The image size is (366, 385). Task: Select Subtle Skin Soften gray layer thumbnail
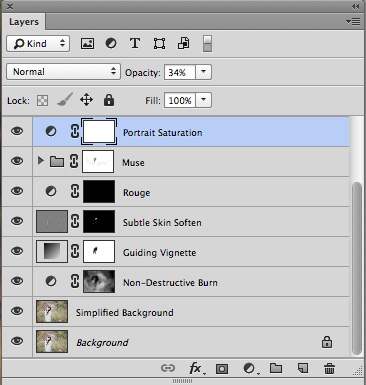pyautogui.click(x=52, y=221)
